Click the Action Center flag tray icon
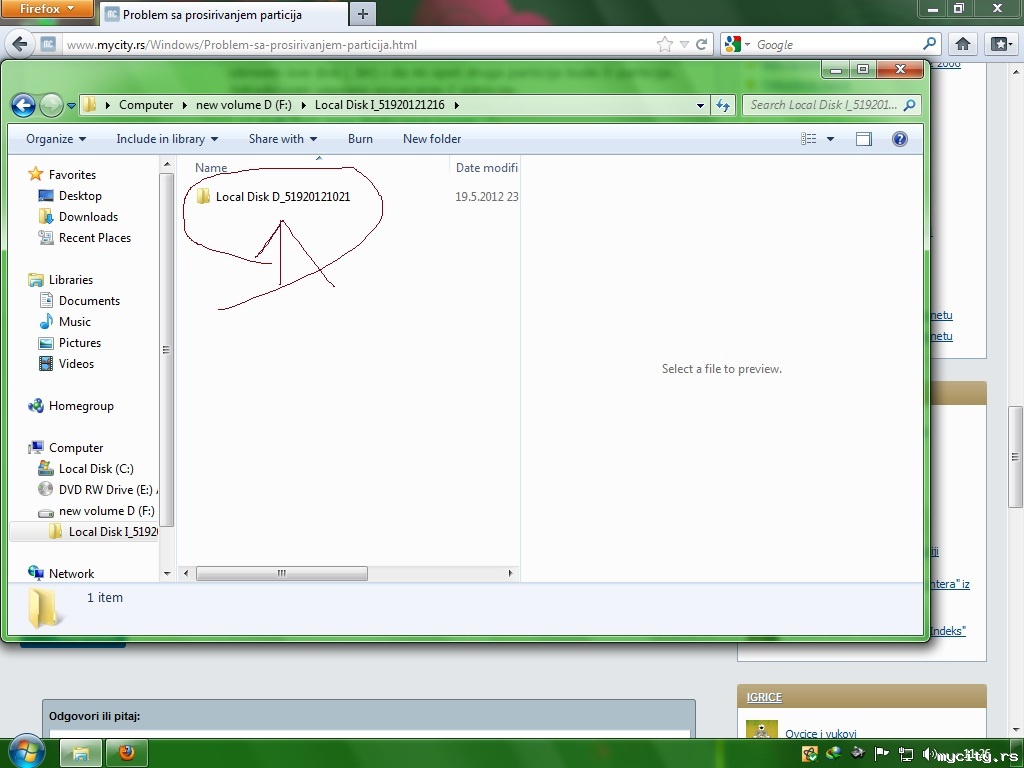1024x768 pixels. [x=882, y=754]
